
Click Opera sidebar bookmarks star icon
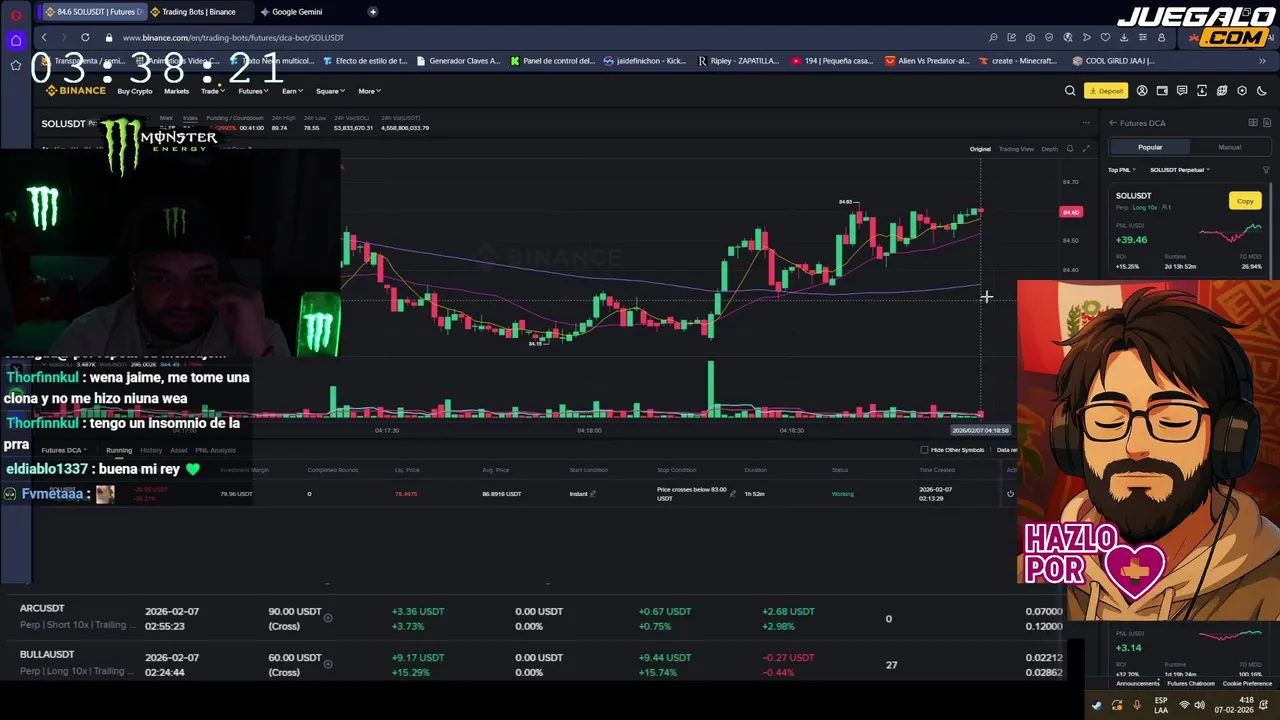tap(16, 65)
